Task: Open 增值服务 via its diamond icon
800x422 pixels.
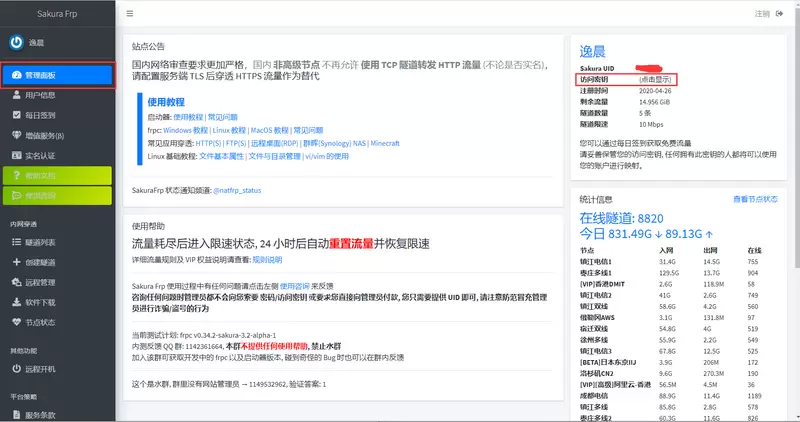Action: click(x=16, y=135)
